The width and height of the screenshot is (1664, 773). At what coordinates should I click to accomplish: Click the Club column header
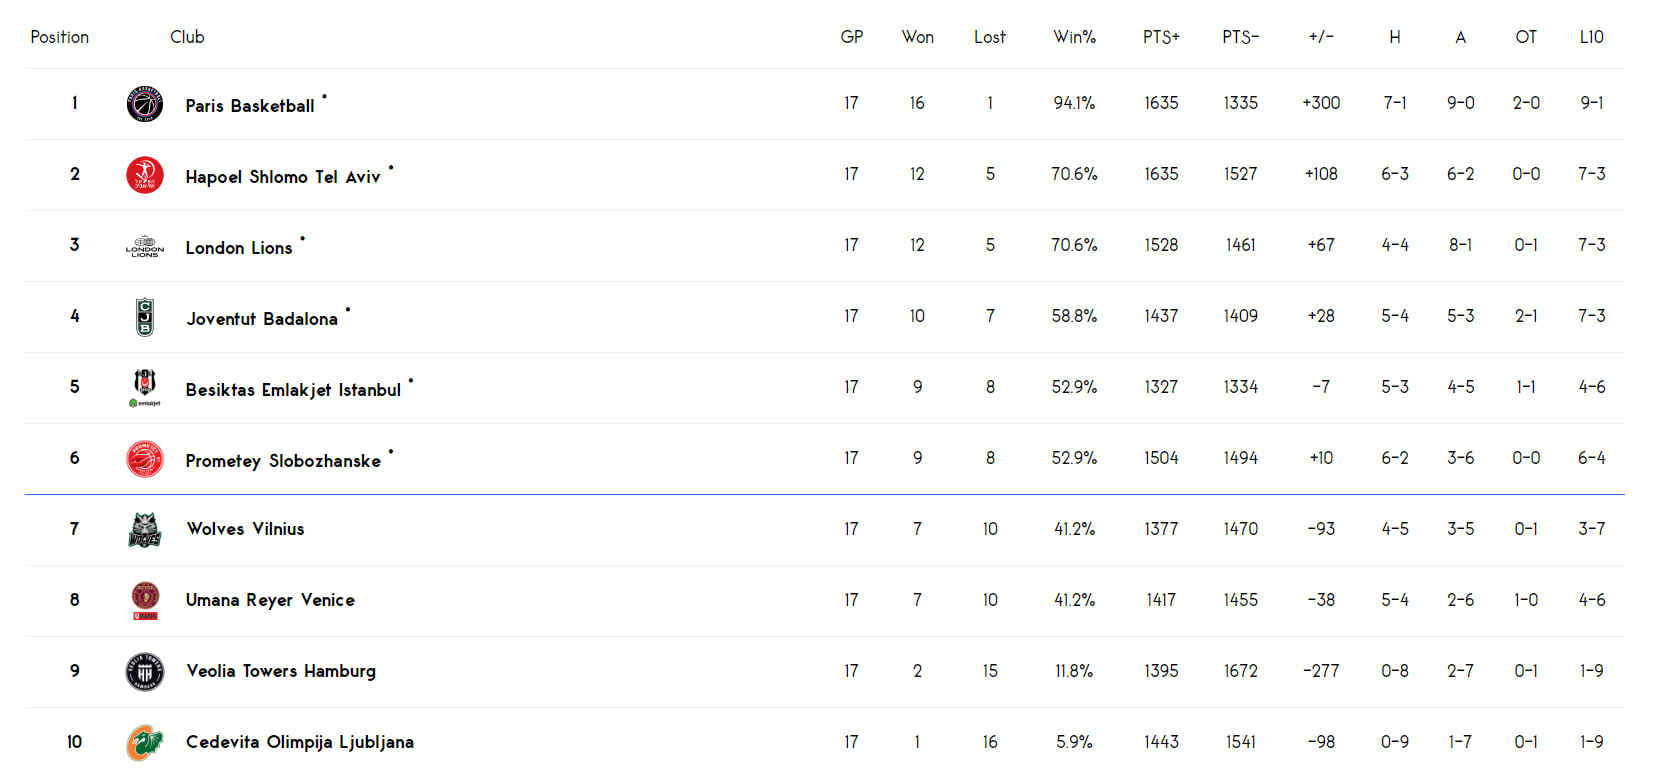[187, 37]
